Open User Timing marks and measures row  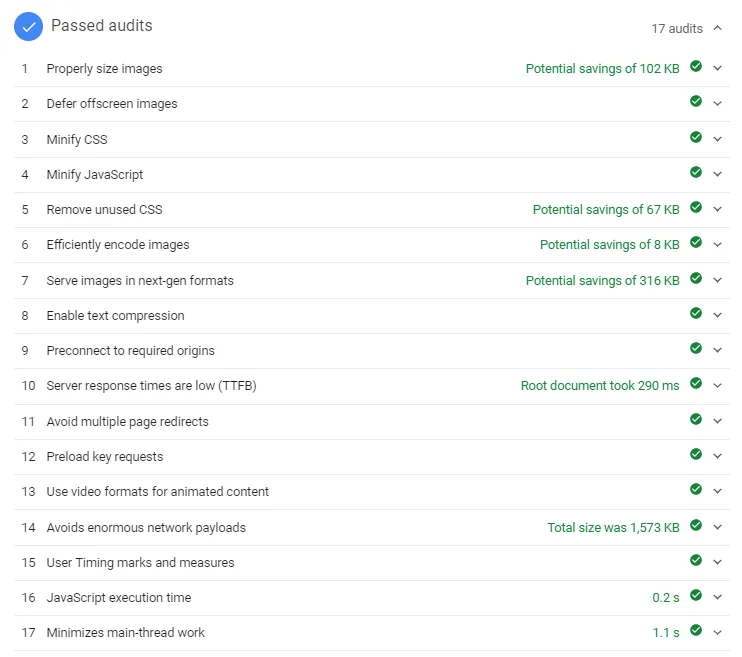(372, 563)
